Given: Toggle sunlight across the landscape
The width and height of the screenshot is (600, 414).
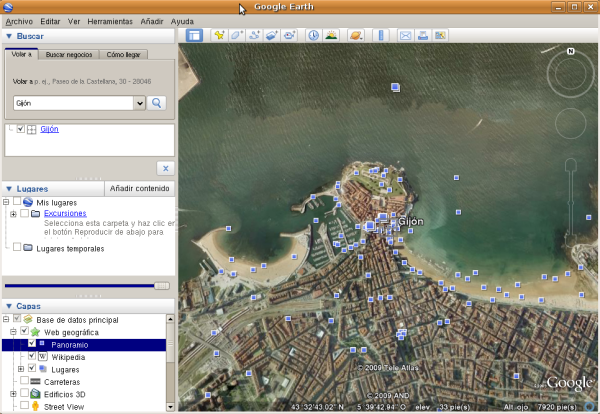Looking at the screenshot, I should pyautogui.click(x=330, y=35).
